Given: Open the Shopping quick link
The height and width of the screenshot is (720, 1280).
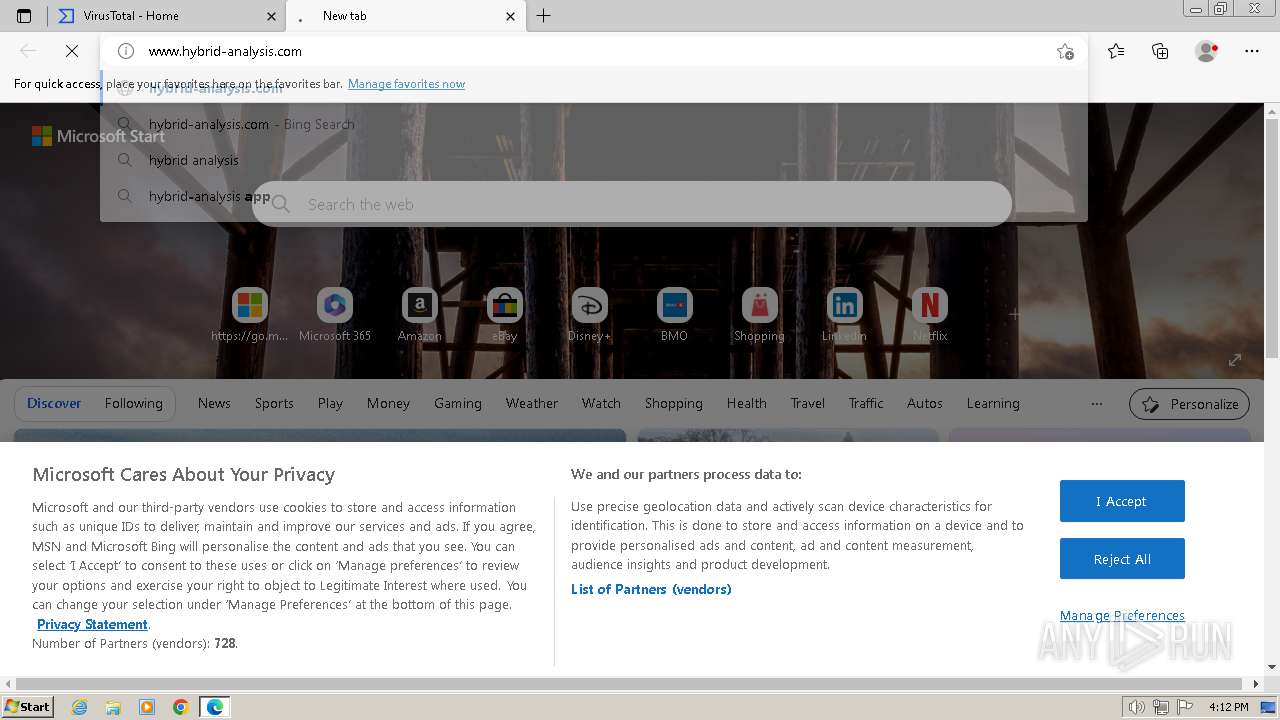Looking at the screenshot, I should pyautogui.click(x=760, y=315).
